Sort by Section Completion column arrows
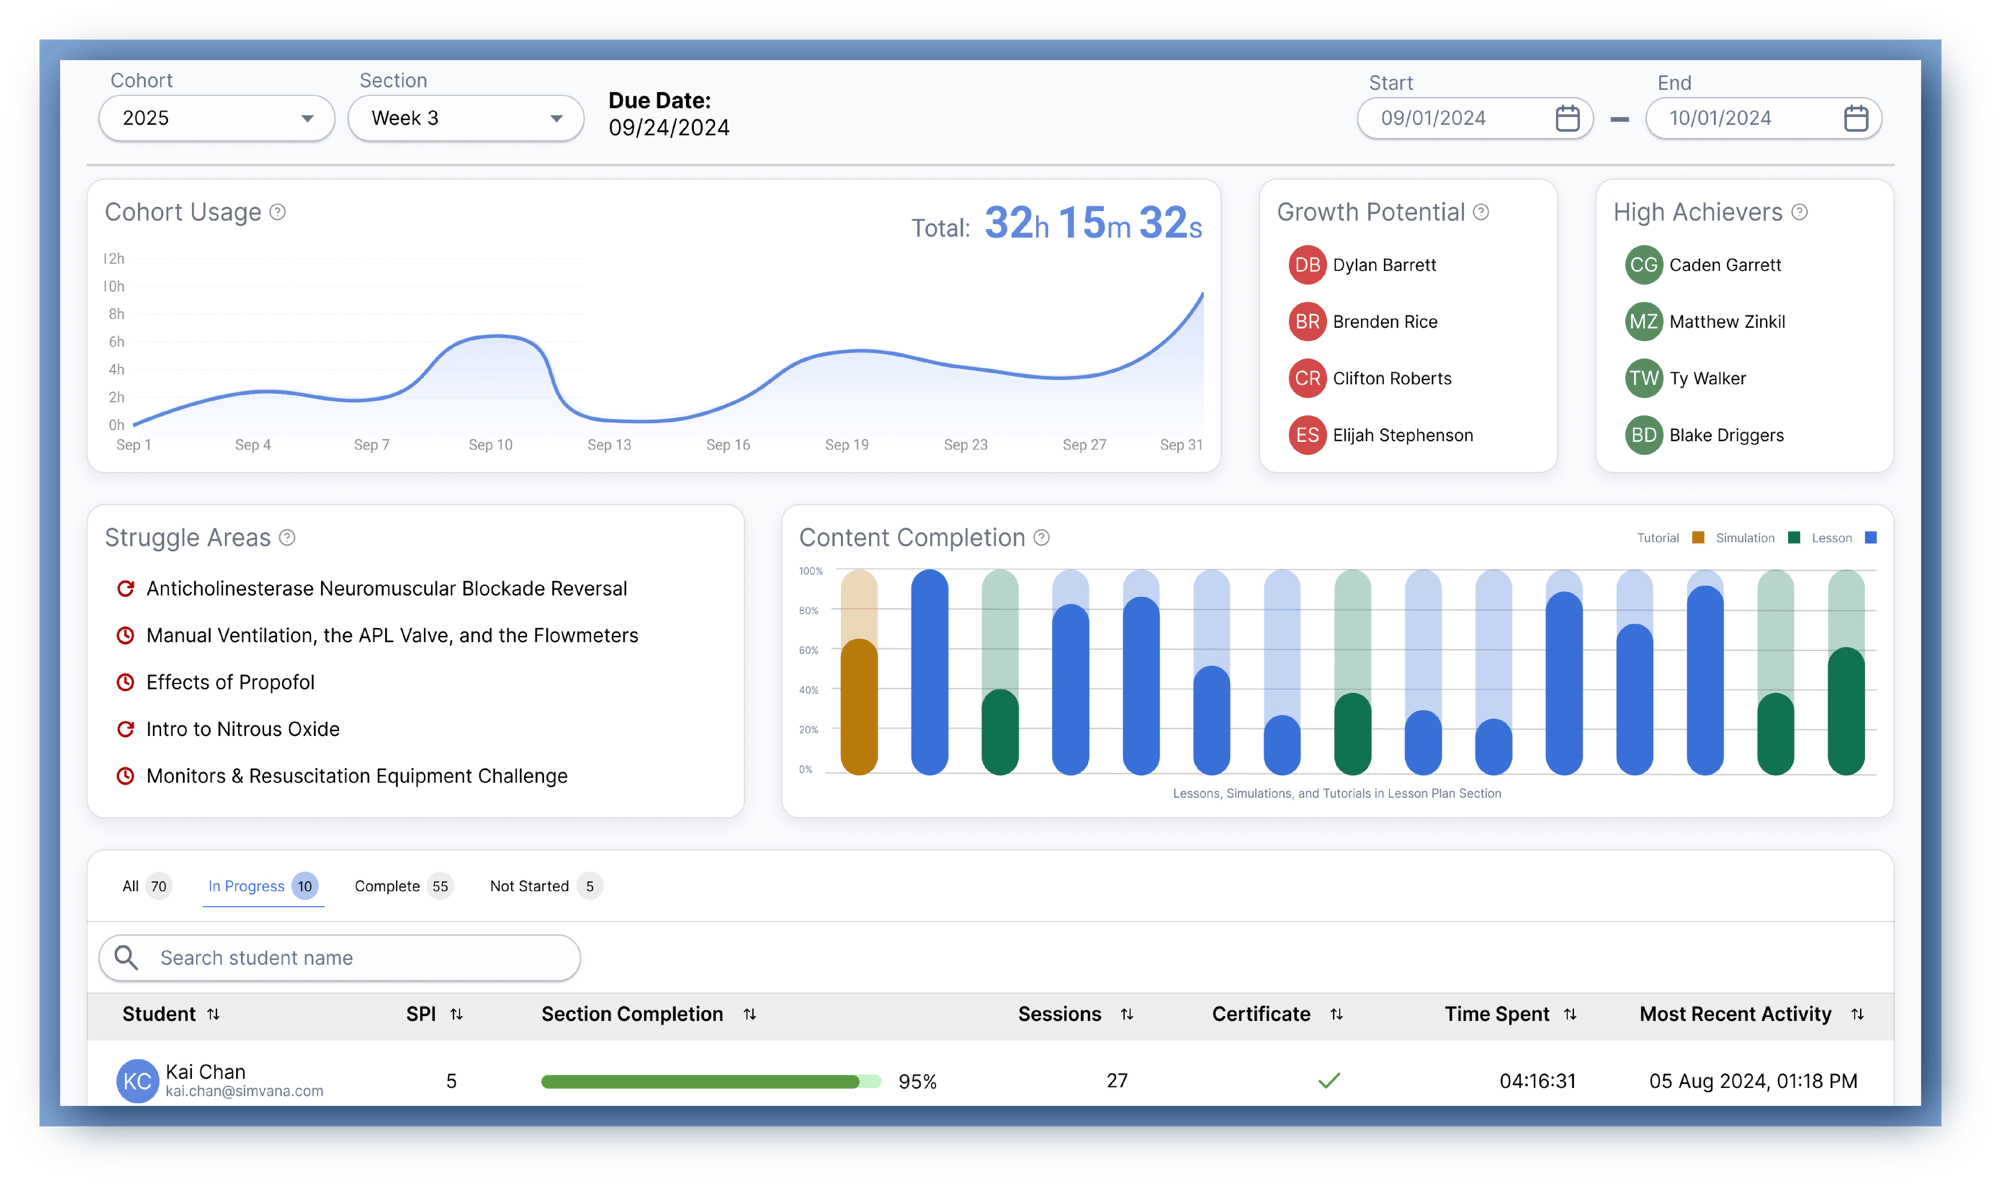 tap(749, 1015)
